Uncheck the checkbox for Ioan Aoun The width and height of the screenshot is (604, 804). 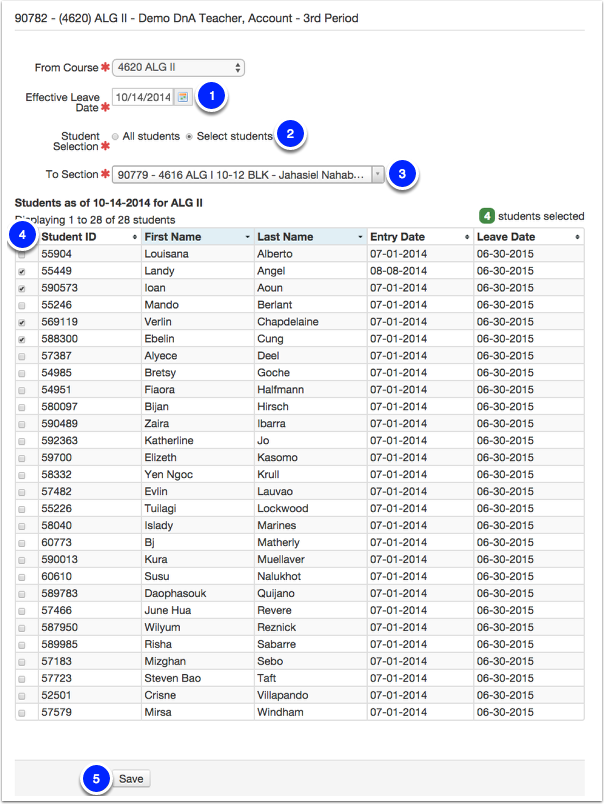click(x=22, y=288)
